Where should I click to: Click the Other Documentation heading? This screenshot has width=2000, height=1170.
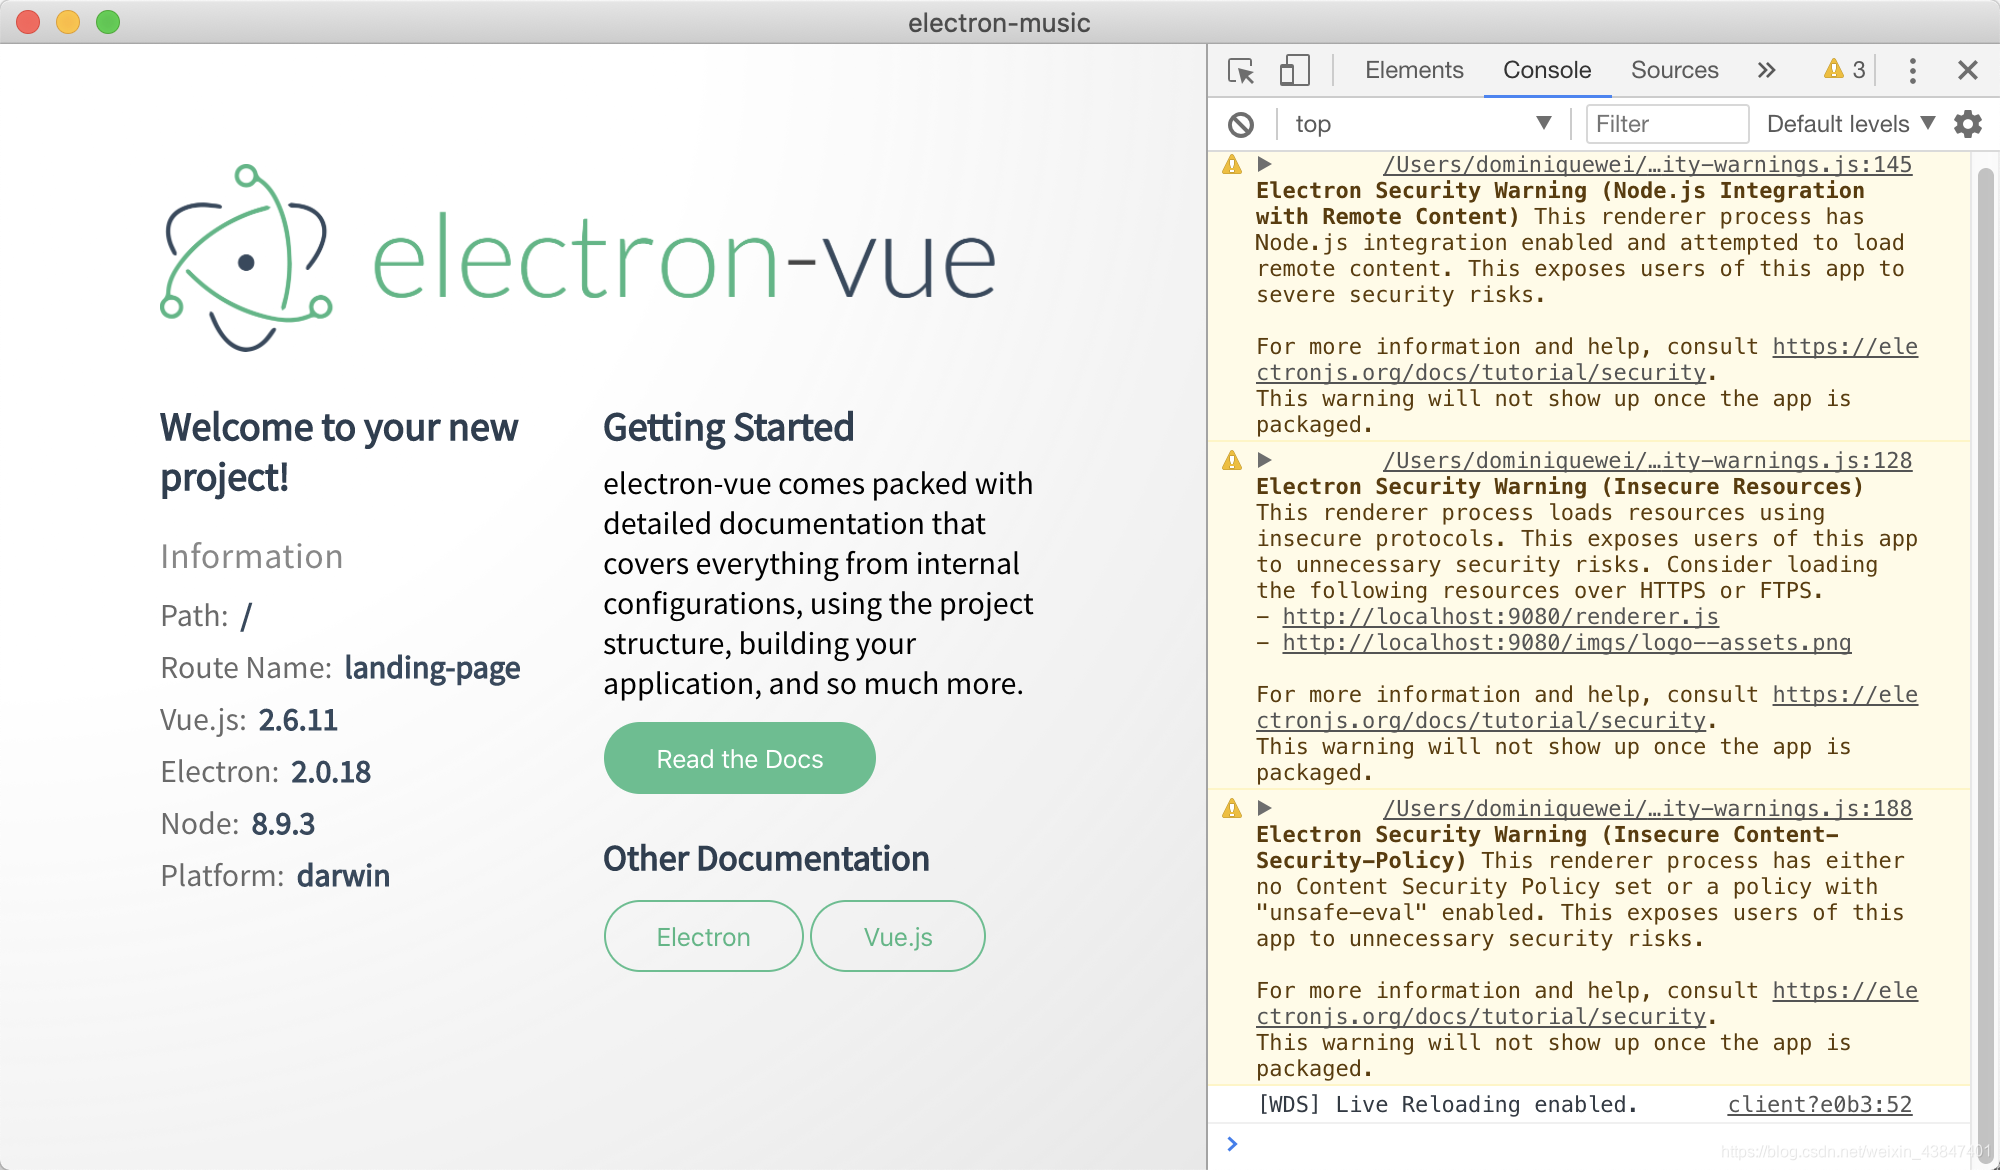coord(766,858)
